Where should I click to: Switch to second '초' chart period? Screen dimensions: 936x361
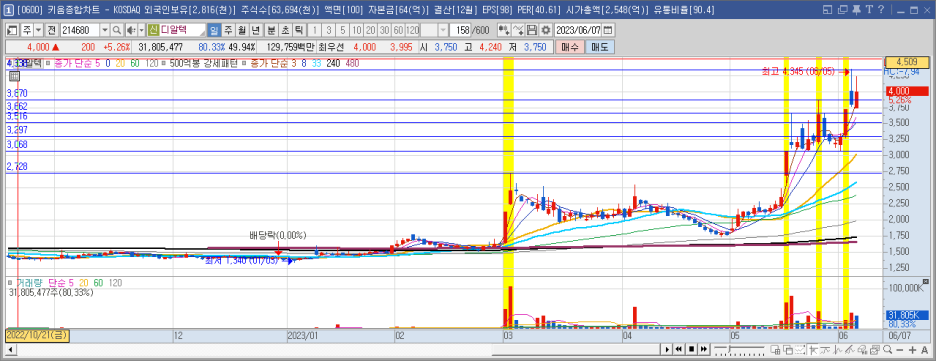pyautogui.click(x=285, y=30)
